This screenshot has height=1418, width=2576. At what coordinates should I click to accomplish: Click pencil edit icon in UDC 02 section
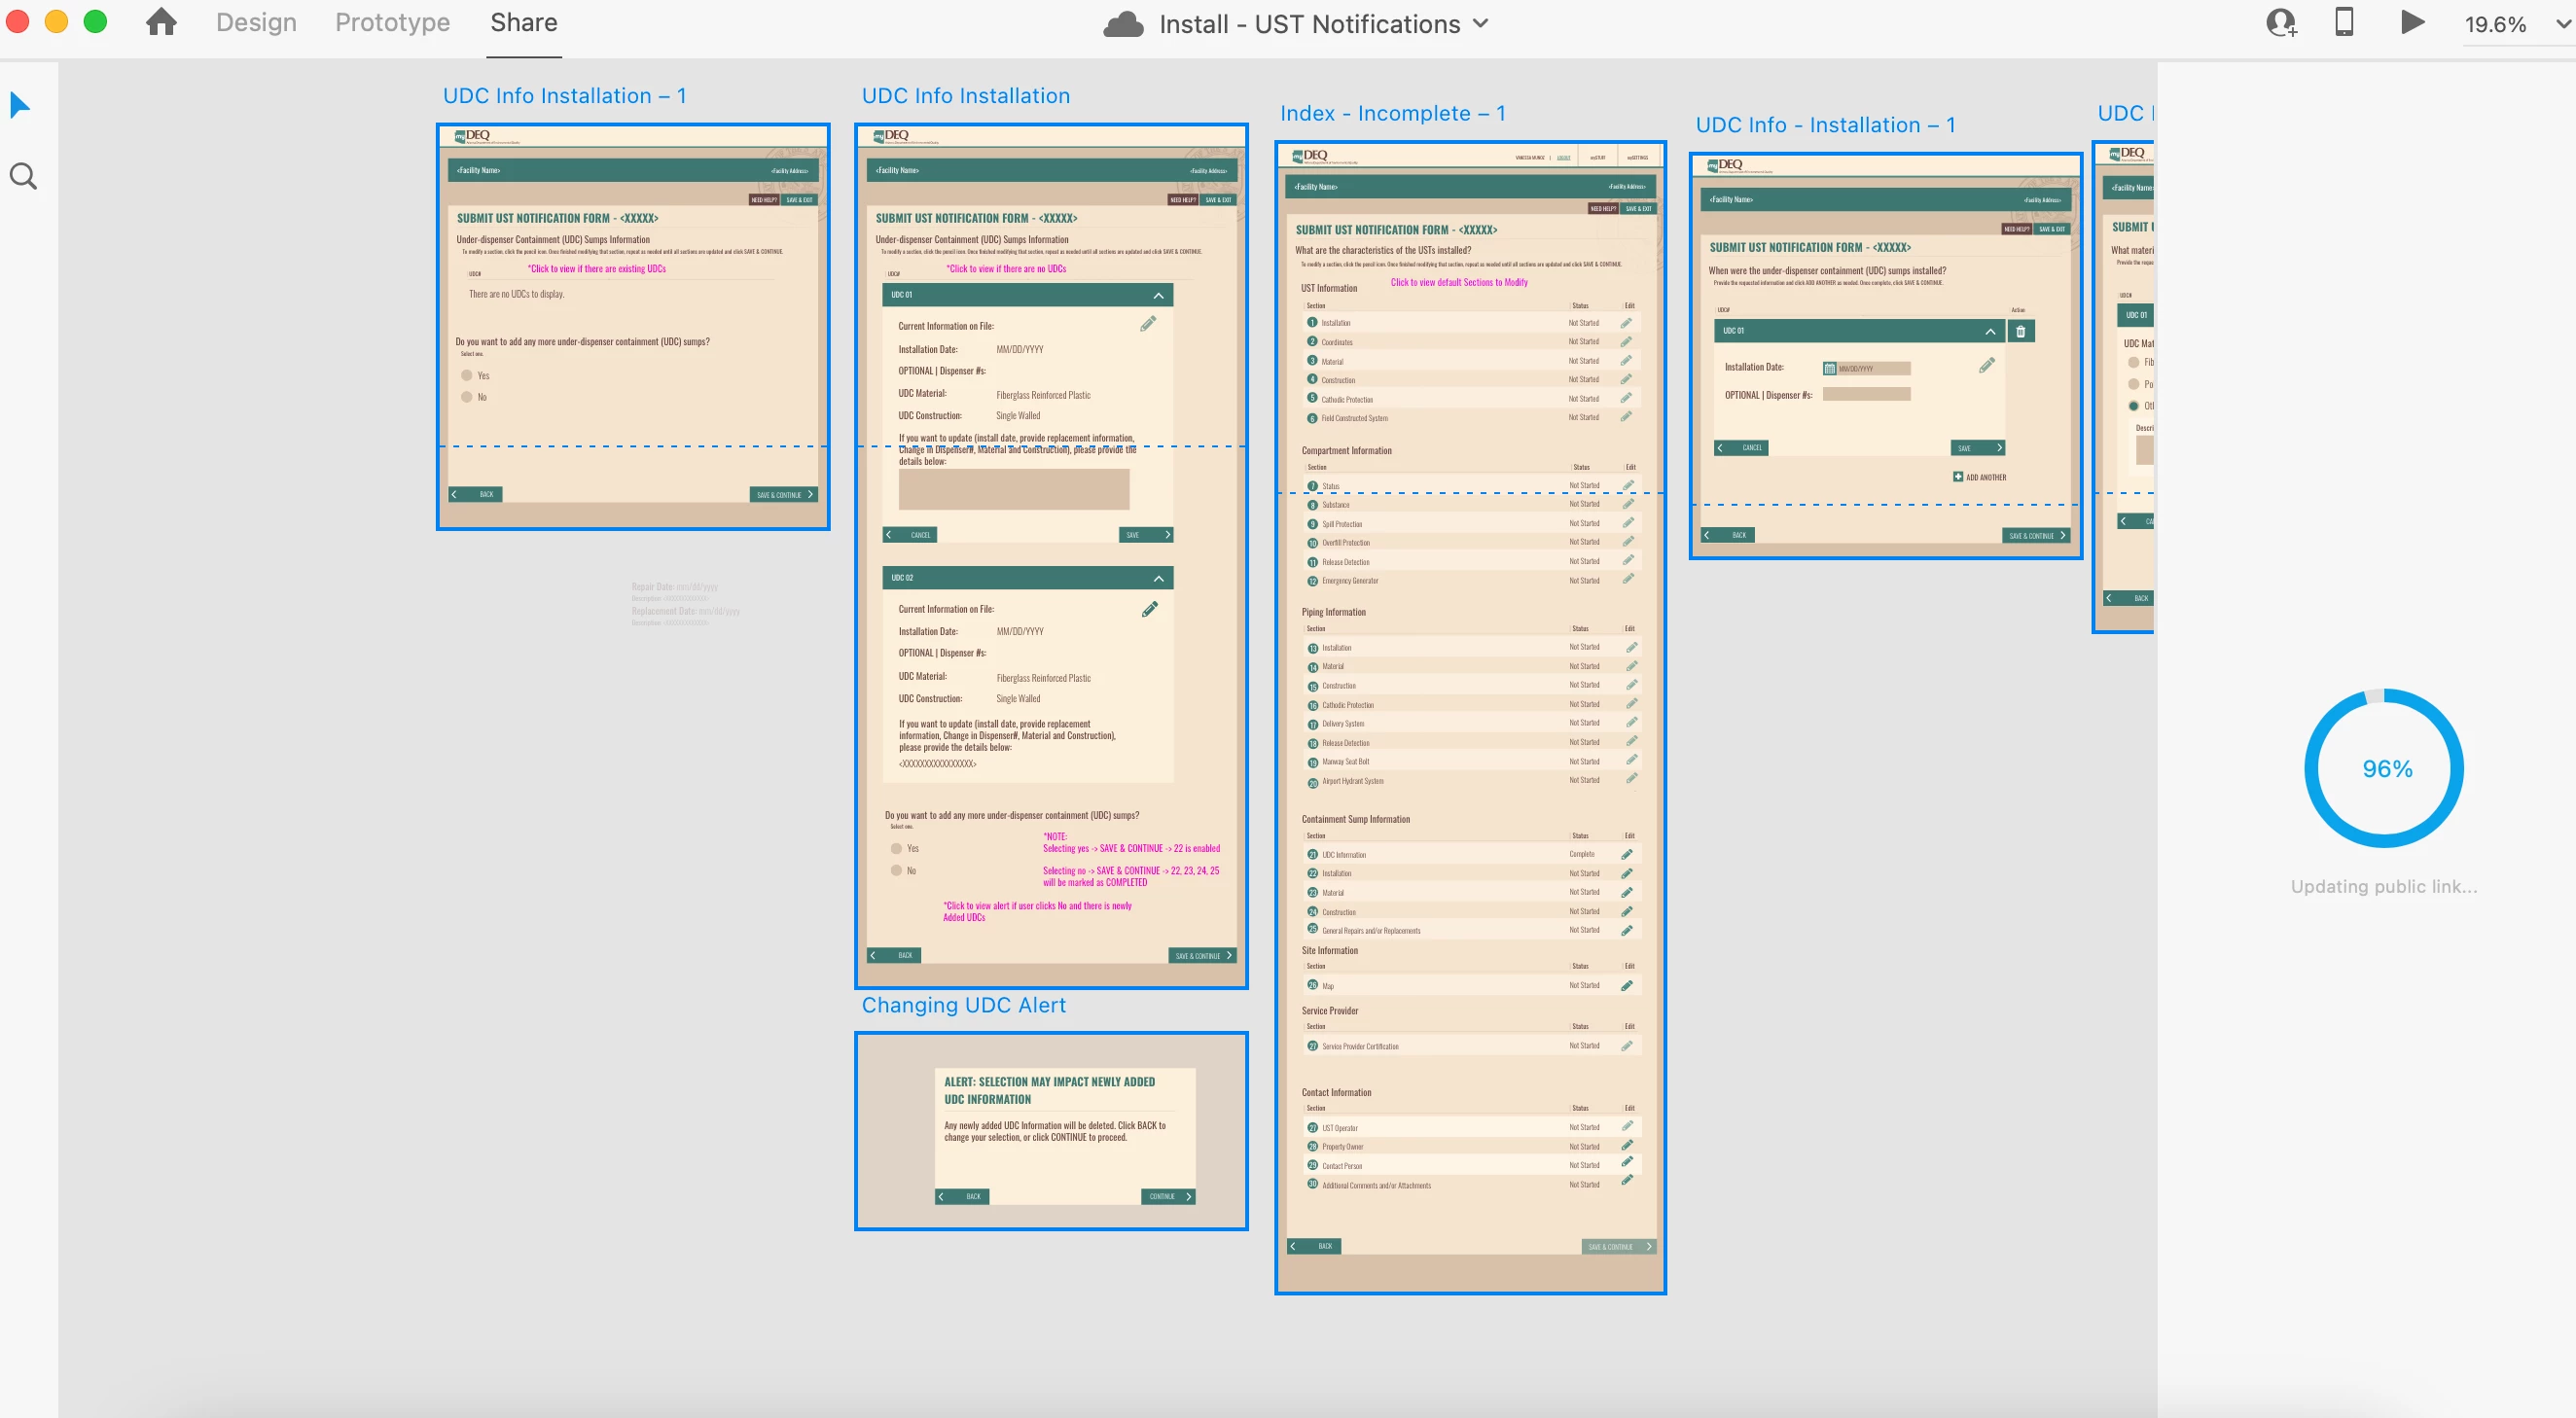click(1150, 609)
